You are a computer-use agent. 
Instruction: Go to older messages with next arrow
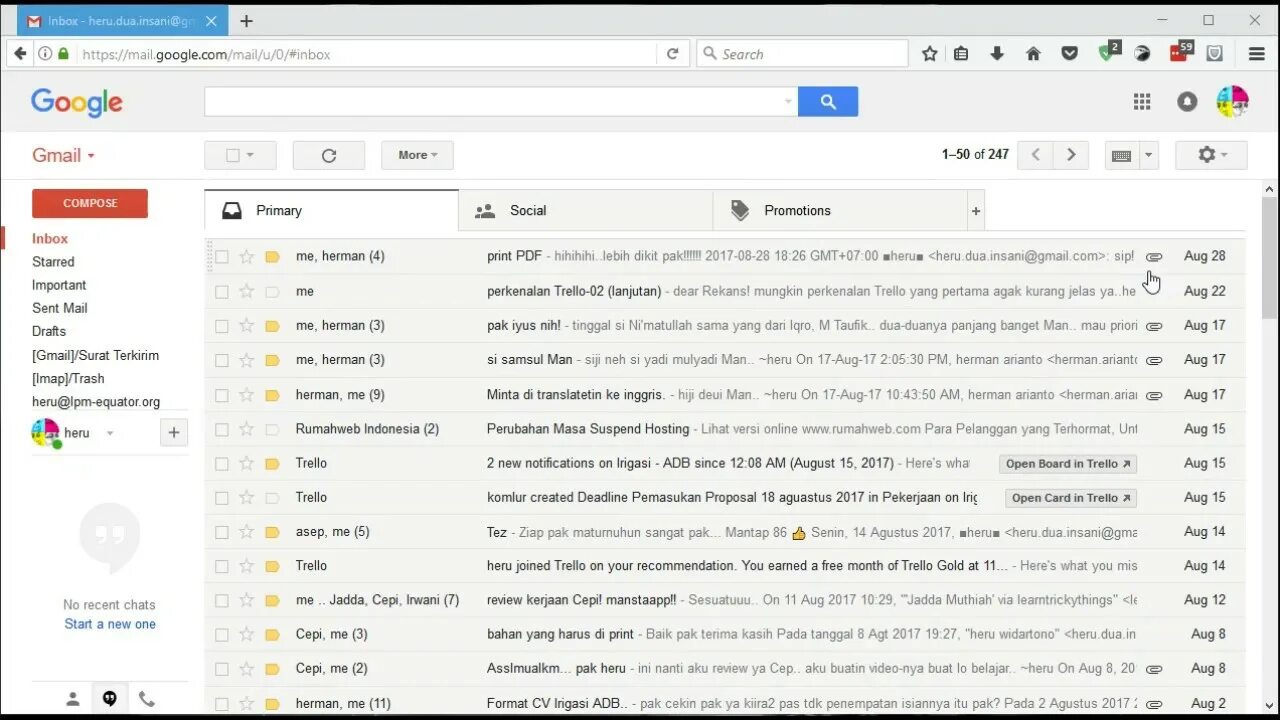(x=1071, y=155)
